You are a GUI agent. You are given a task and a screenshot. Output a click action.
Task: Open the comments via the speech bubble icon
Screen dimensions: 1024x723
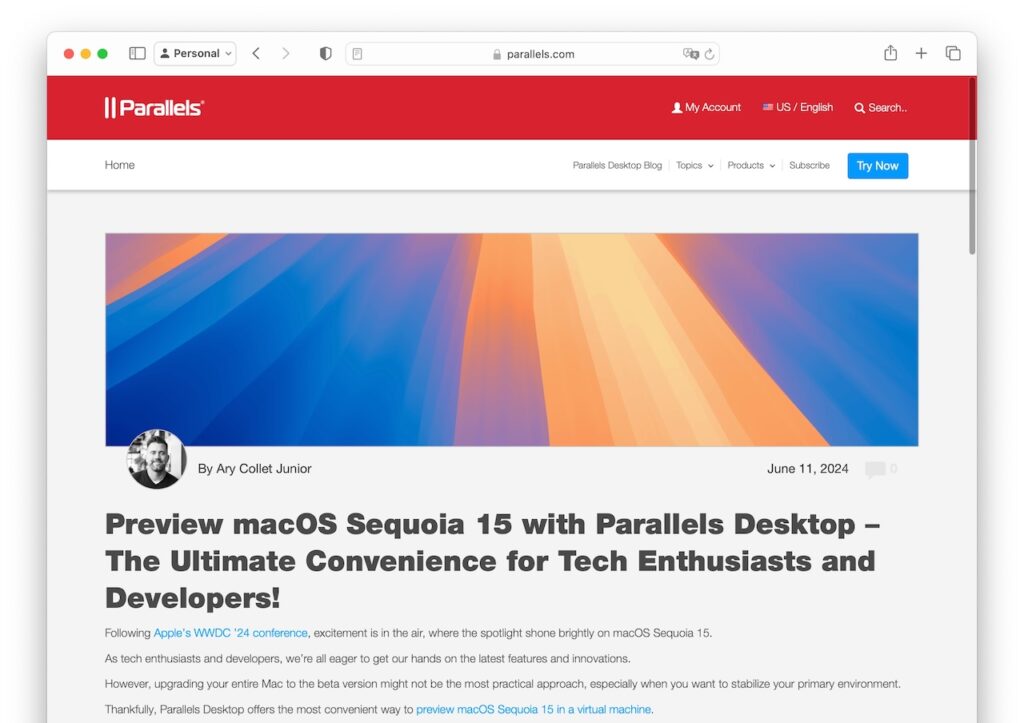(878, 468)
